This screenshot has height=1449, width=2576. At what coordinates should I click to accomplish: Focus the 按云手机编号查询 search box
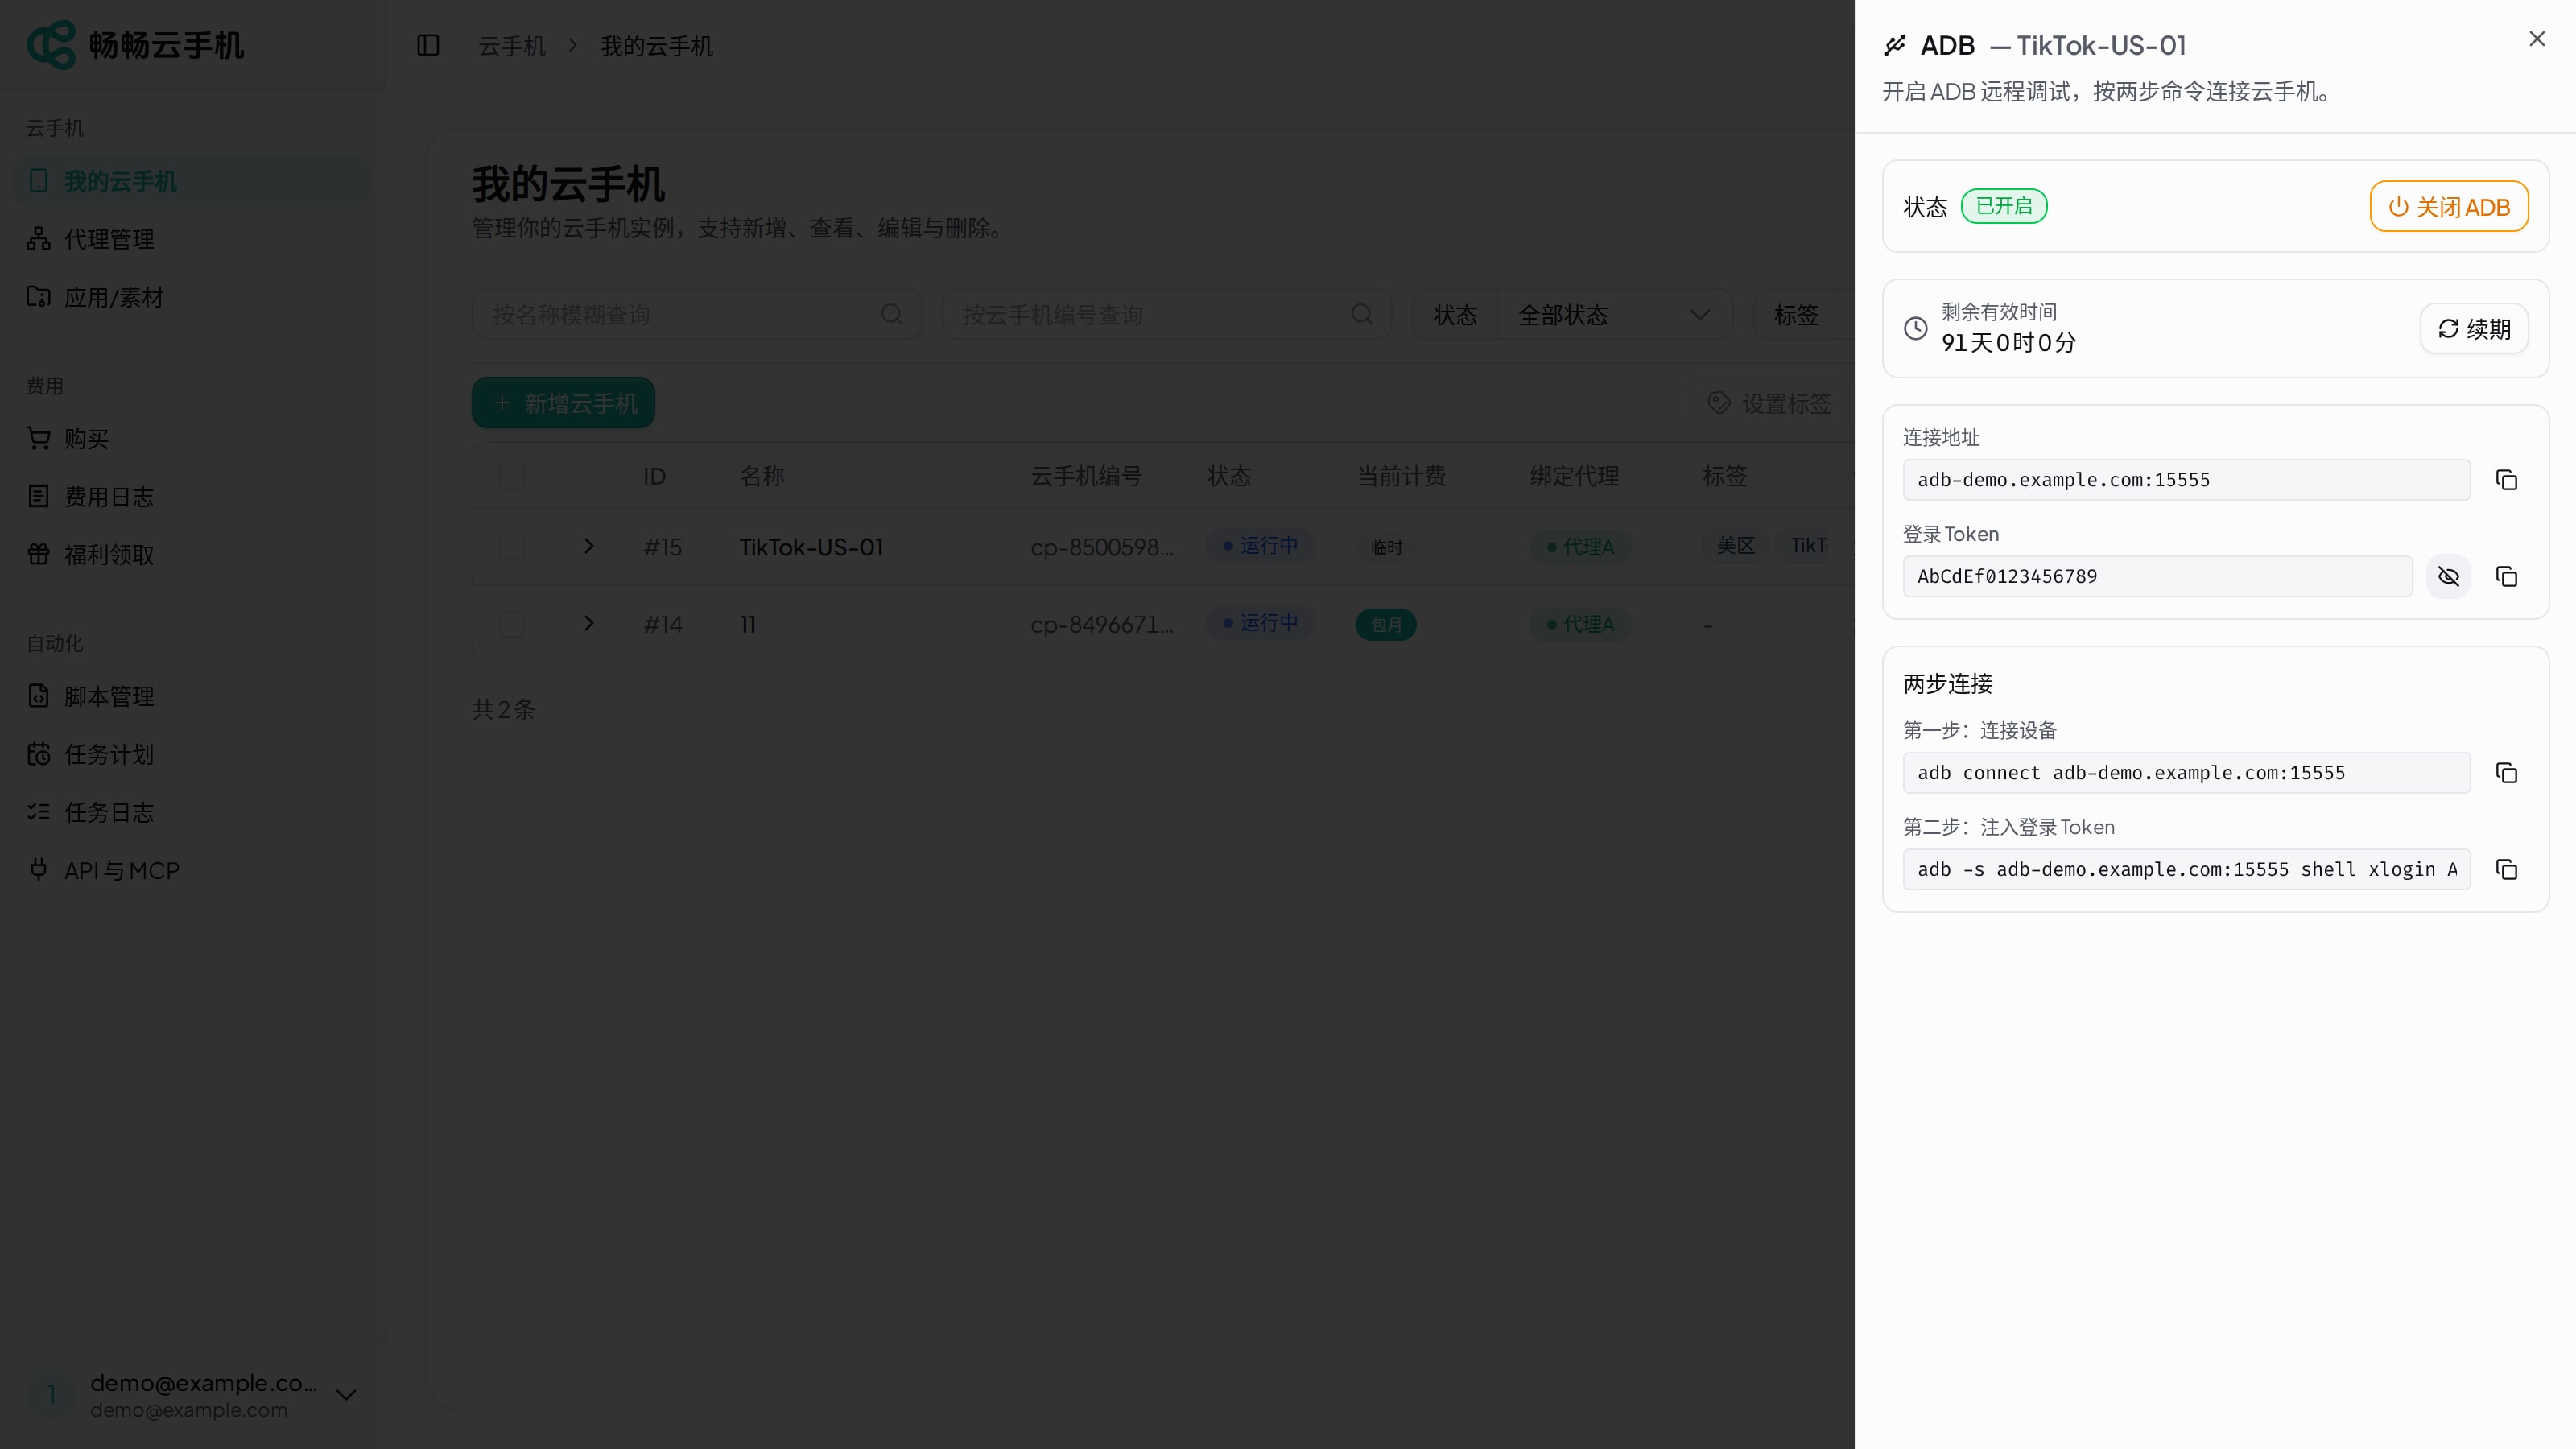[x=1166, y=315]
